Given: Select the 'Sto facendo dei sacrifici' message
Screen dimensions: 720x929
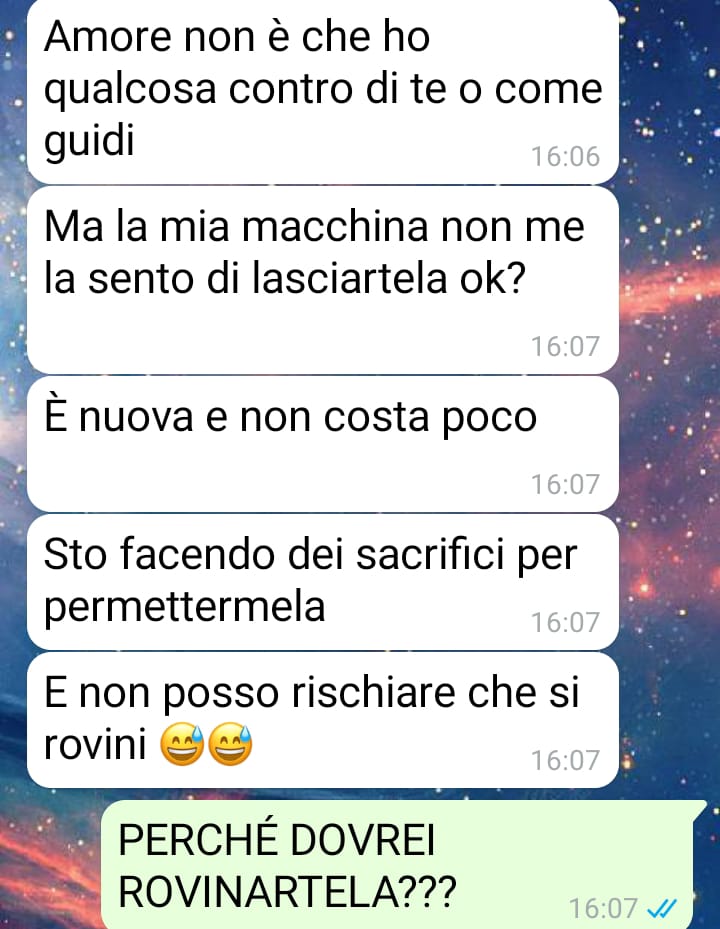Looking at the screenshot, I should [323, 582].
